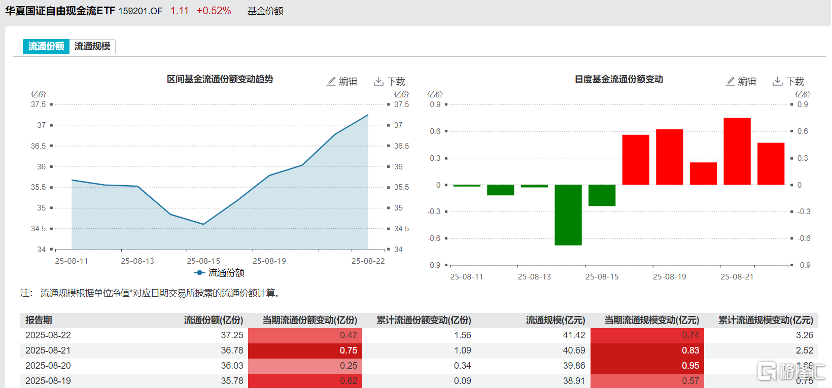Click the 37.25 share value cell

[x=233, y=335]
